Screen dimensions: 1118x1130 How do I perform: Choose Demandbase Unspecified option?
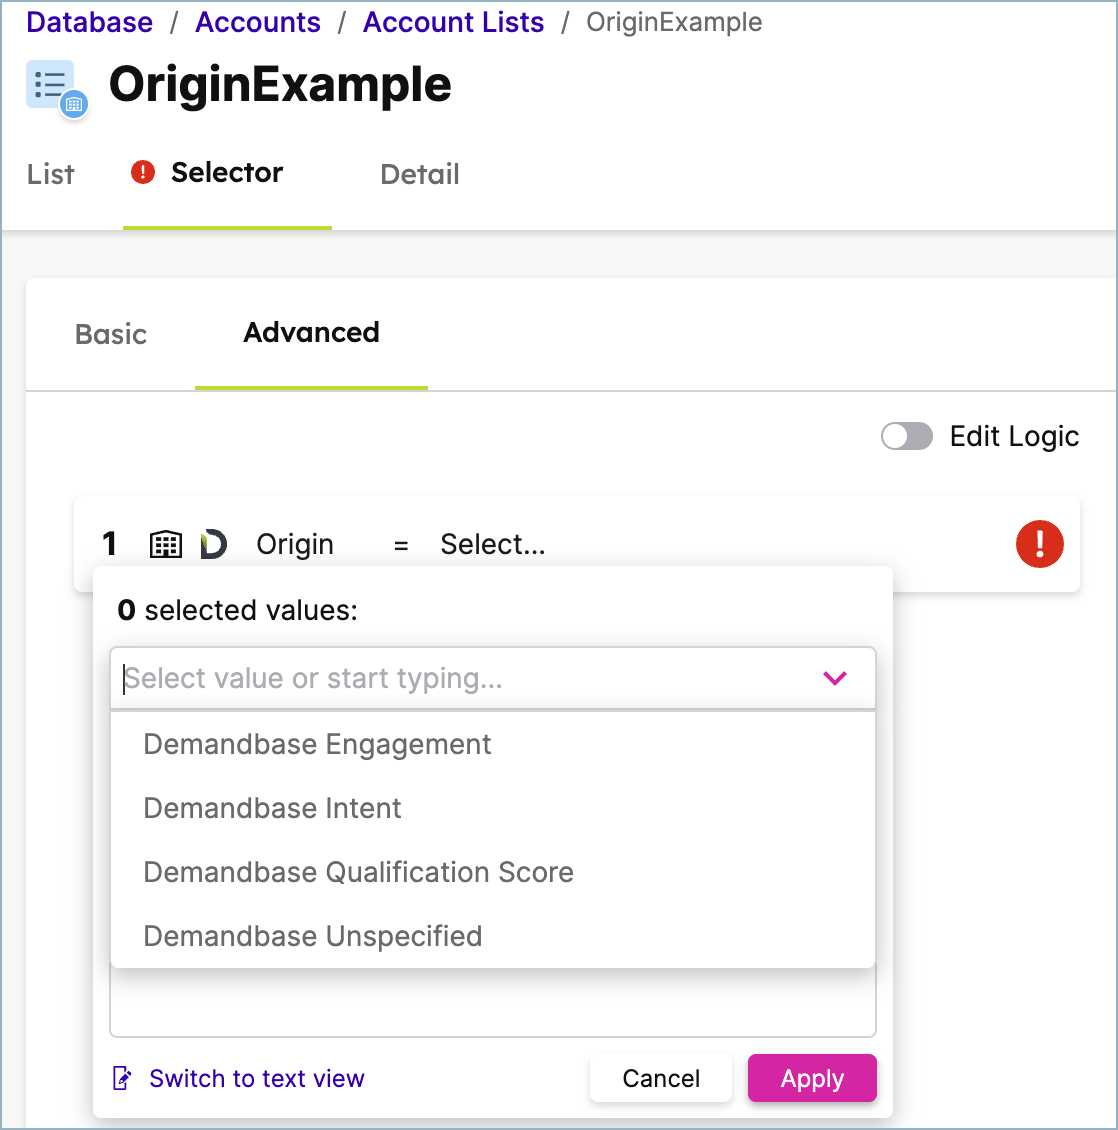pyautogui.click(x=493, y=936)
